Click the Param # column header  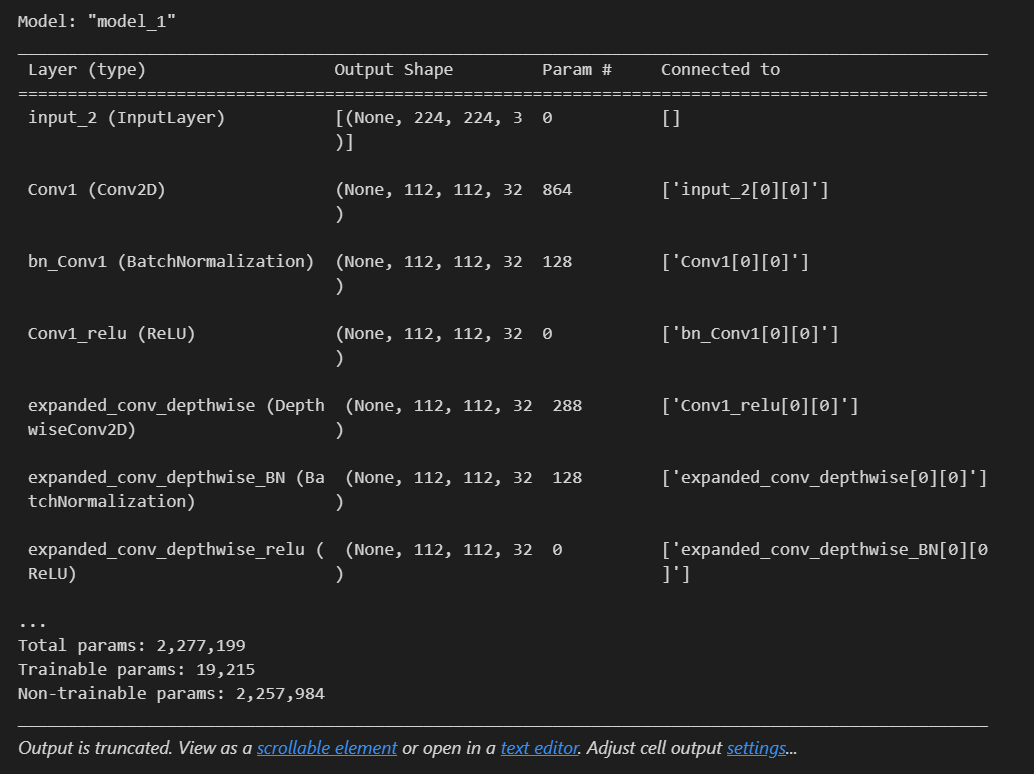pos(577,69)
